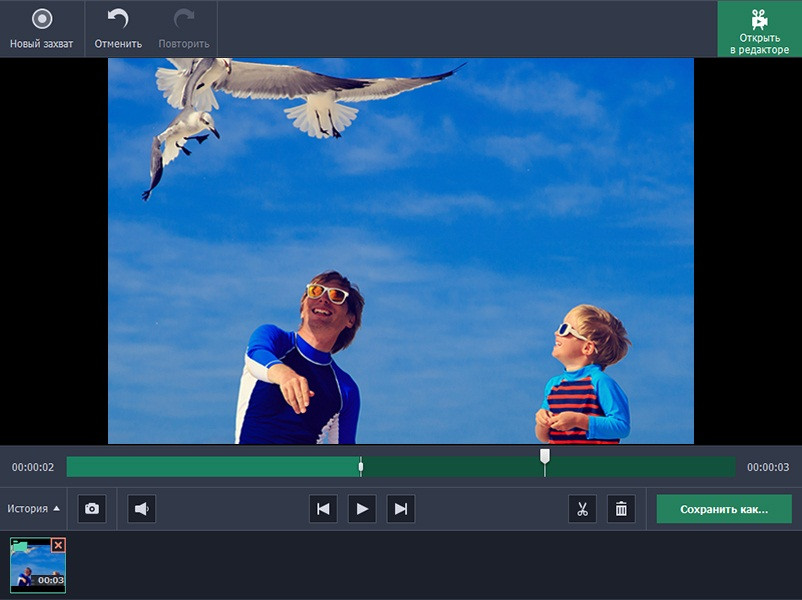Click the white playhead marker on timeline
This screenshot has height=600, width=802.
point(545,457)
